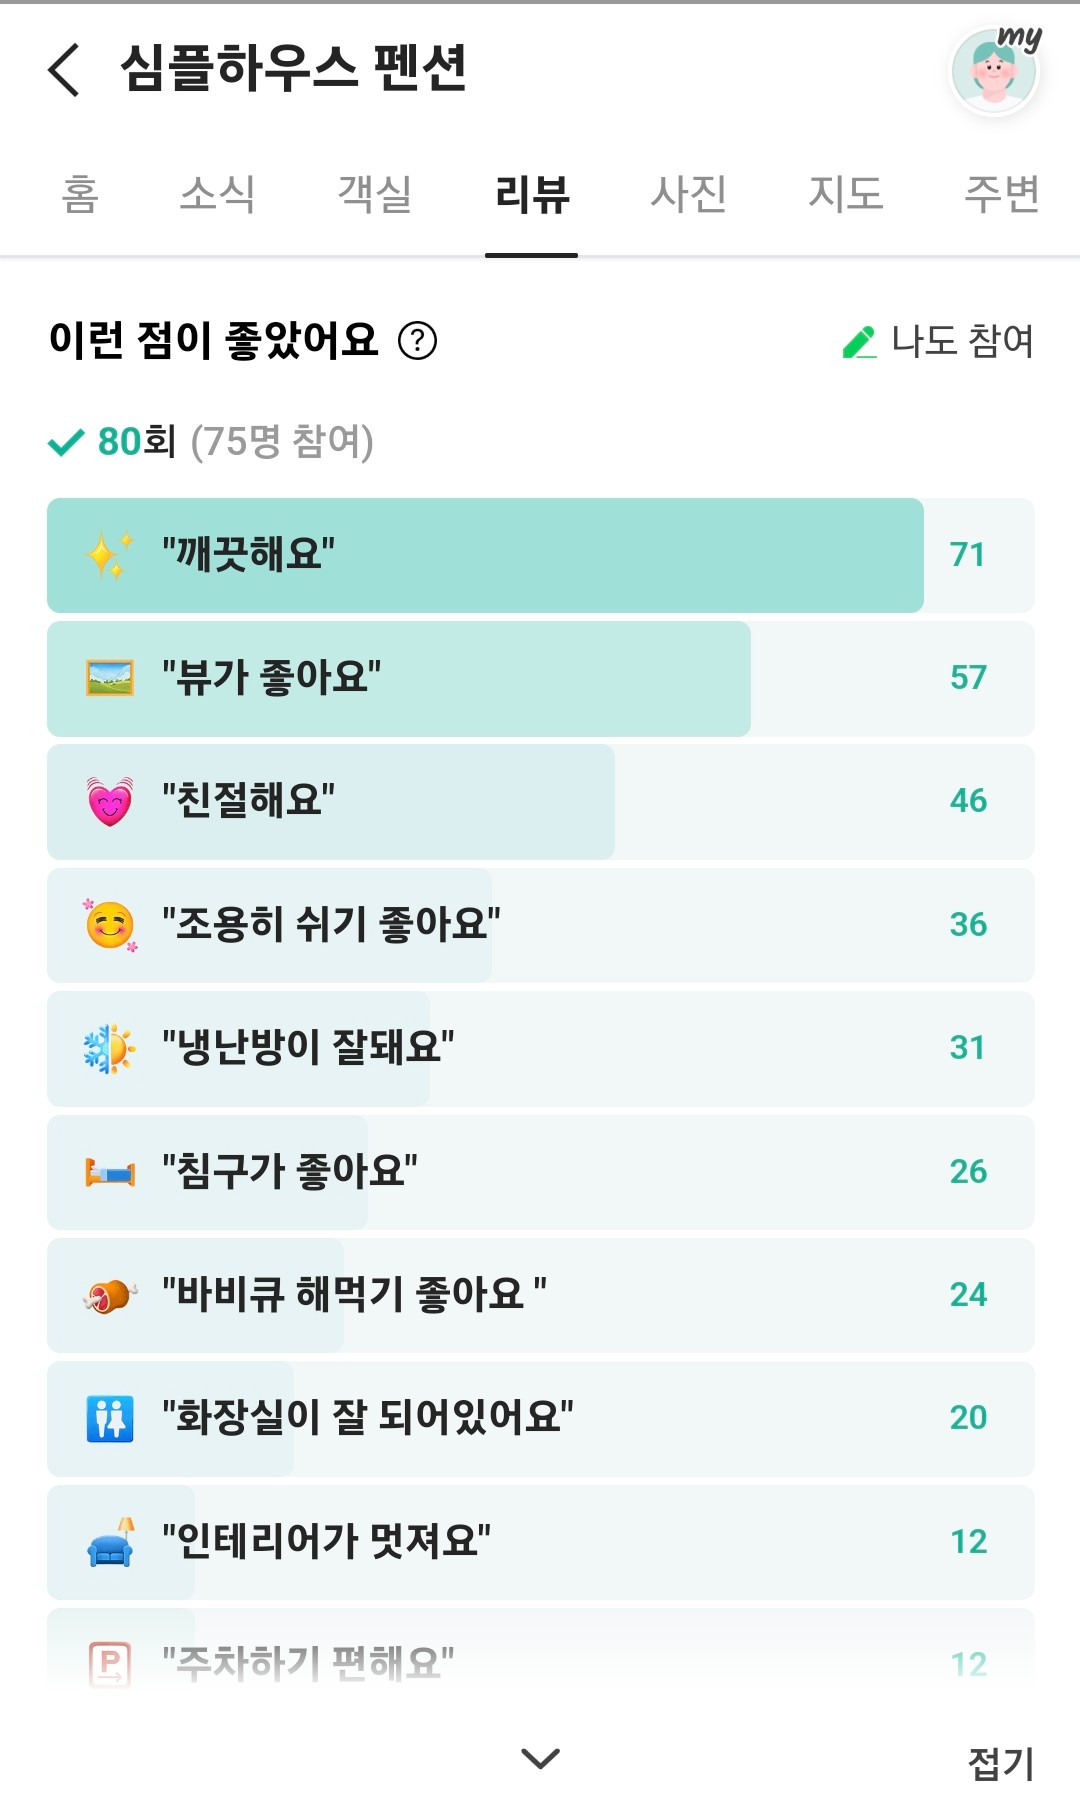Viewport: 1080px width, 1817px height.
Task: Tap the meat icon for 바비큐 해먹기 좋아요
Action: pos(110,1295)
